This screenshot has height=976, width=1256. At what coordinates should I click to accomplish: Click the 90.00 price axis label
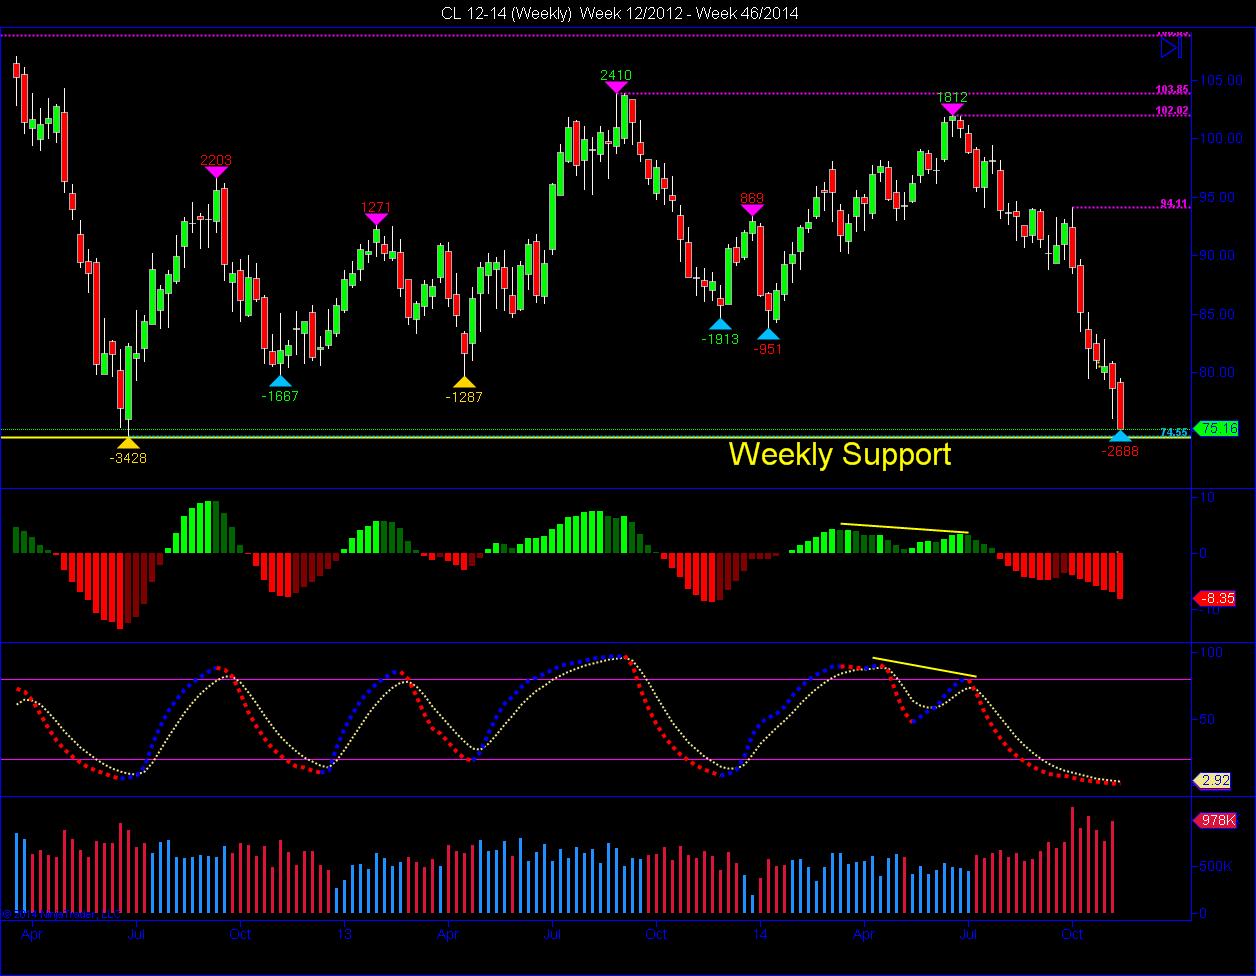pos(1219,255)
